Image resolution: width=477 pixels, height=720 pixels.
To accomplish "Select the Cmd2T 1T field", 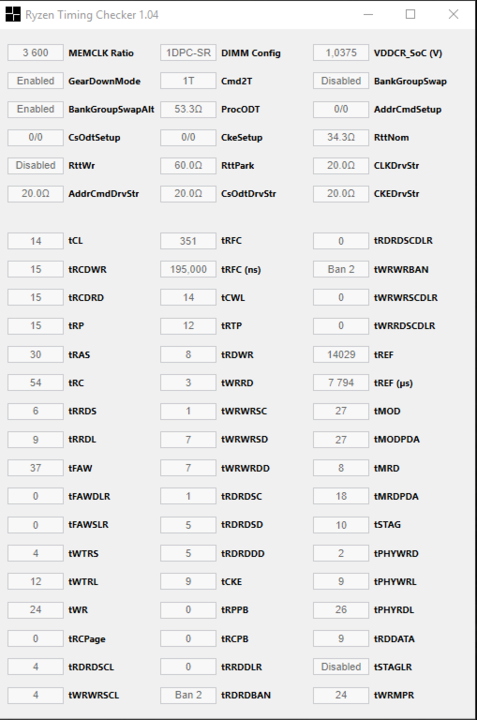I will pos(188,81).
